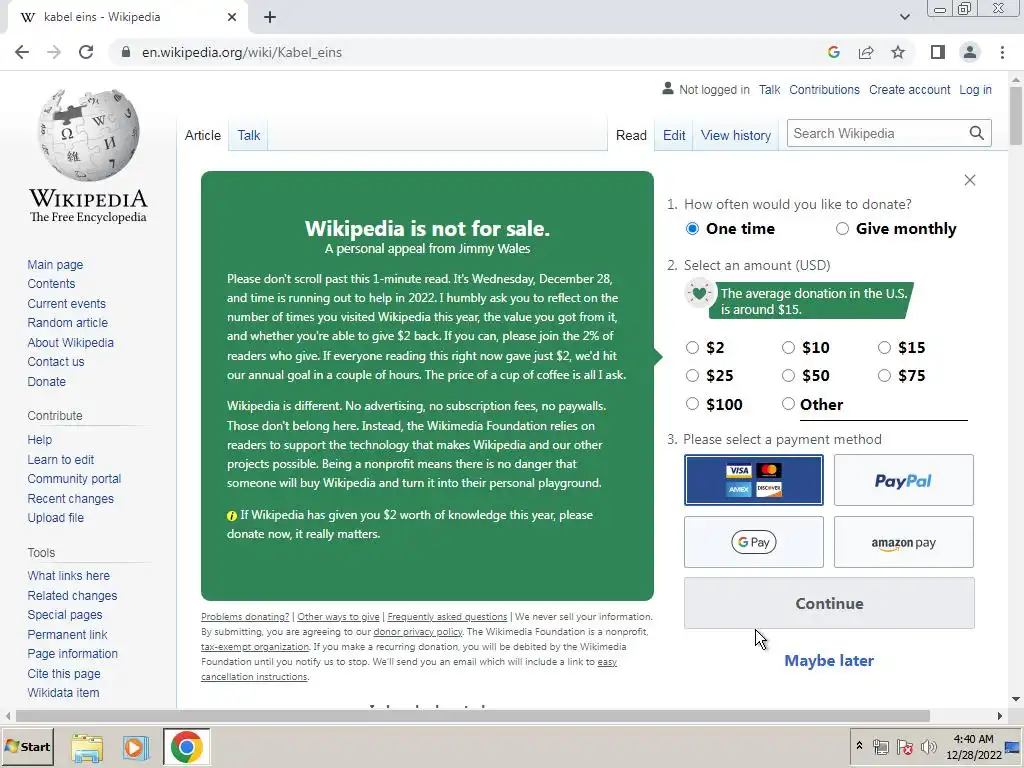Select the Read tab
The width and height of the screenshot is (1024, 768).
click(631, 135)
